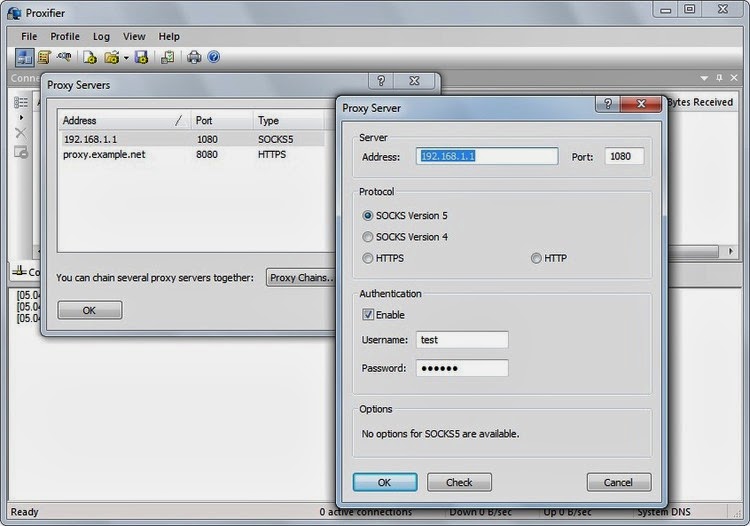
Task: Open the View menu
Action: 134,36
